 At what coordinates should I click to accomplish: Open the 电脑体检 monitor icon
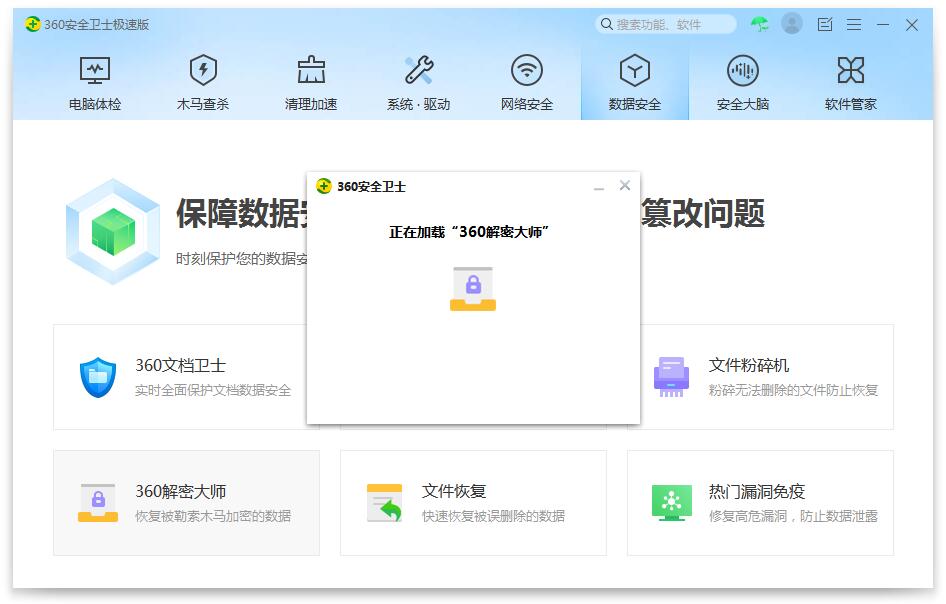click(x=95, y=71)
